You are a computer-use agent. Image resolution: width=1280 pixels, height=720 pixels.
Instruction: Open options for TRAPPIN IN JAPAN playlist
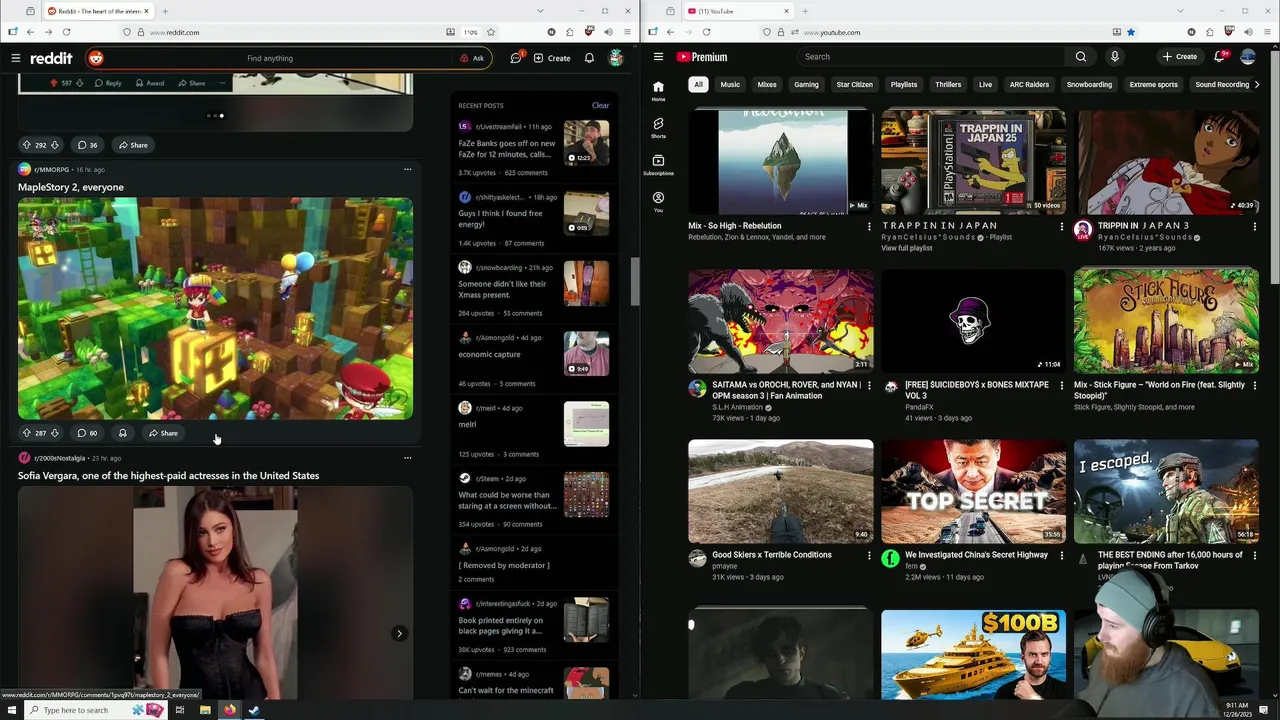[x=1061, y=226]
